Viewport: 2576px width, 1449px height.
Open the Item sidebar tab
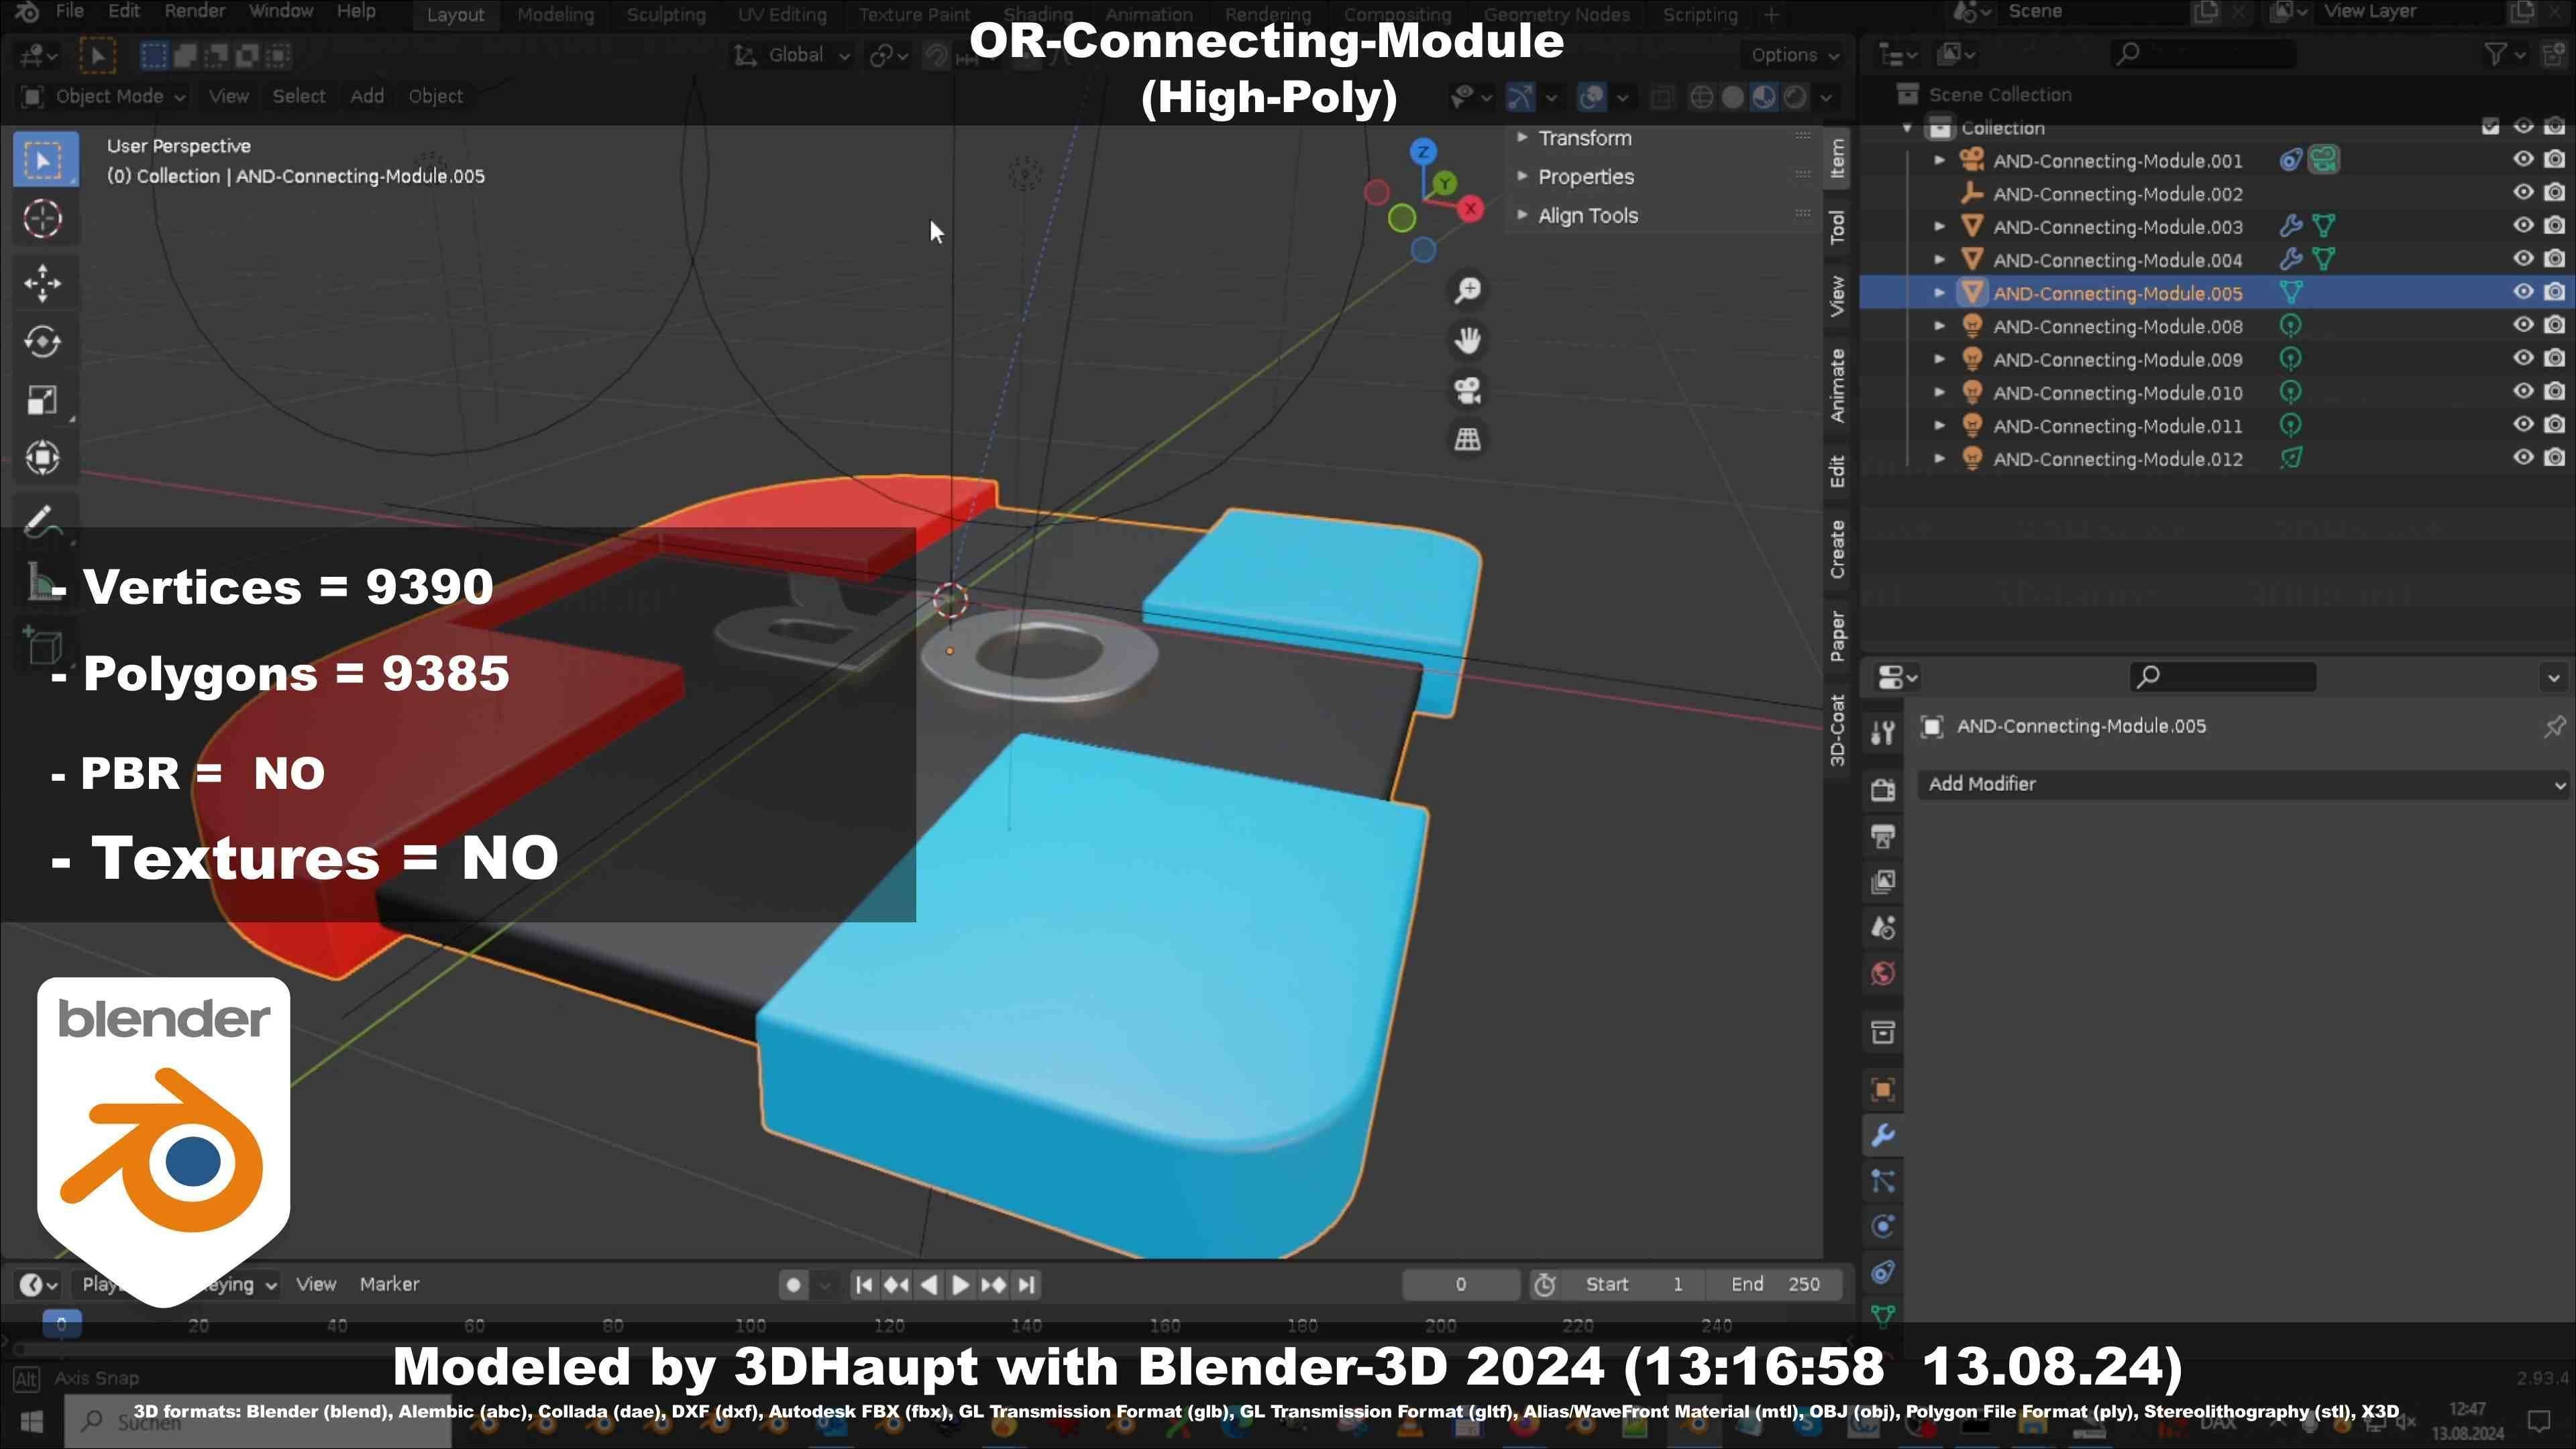tap(1837, 159)
